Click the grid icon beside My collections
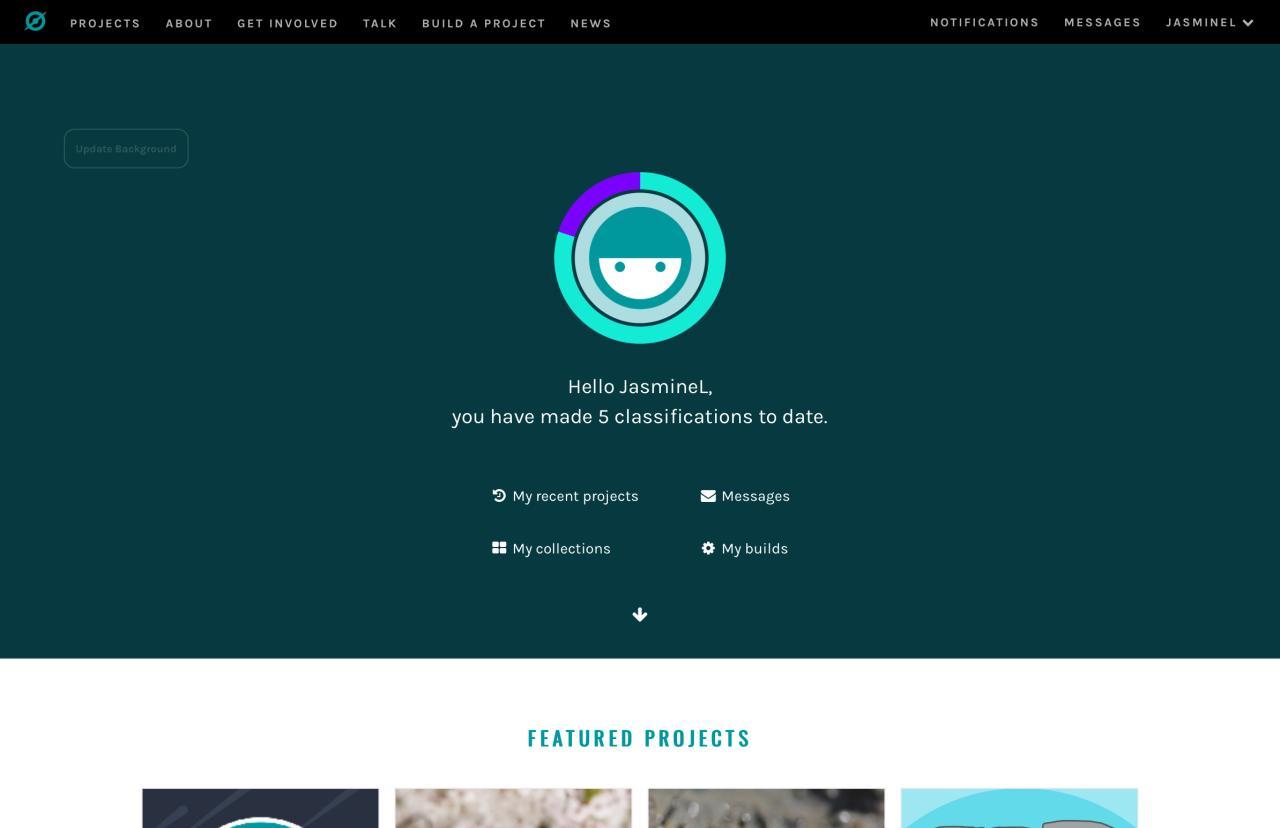Image resolution: width=1280 pixels, height=828 pixels. tap(499, 548)
